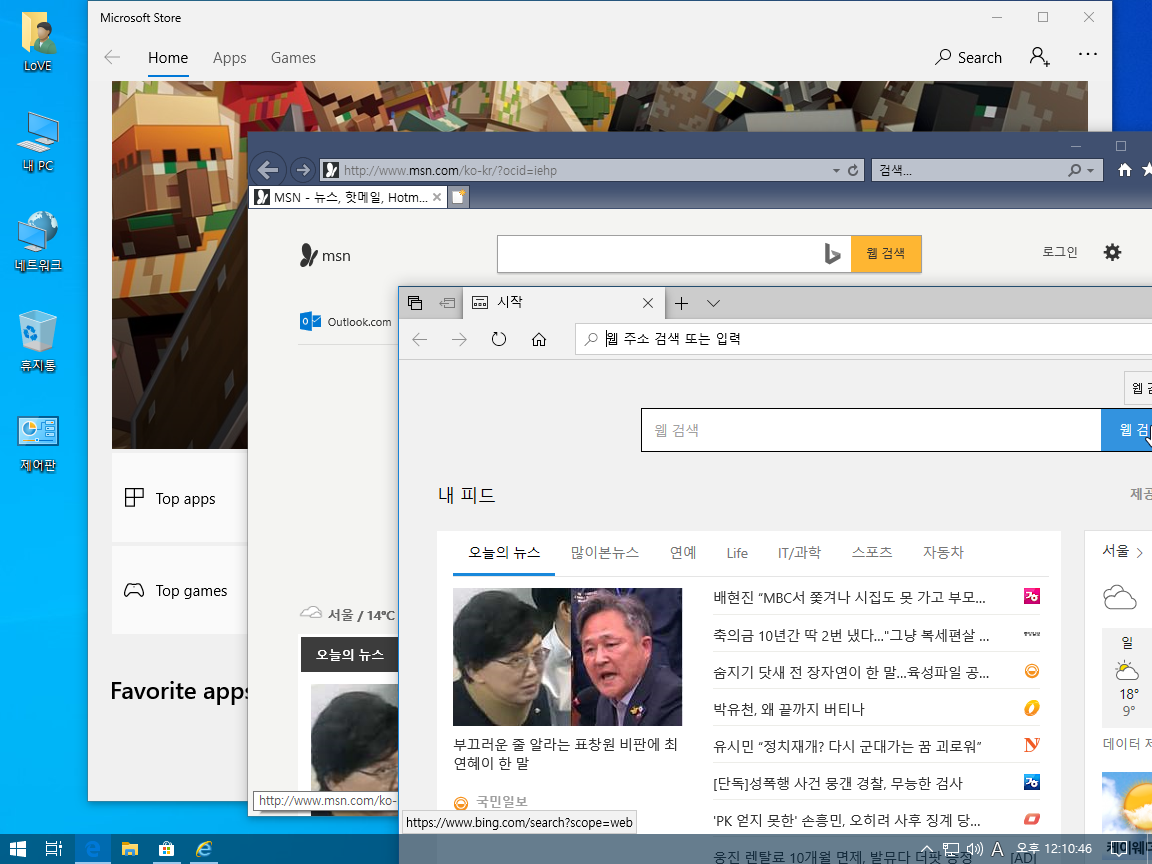The width and height of the screenshot is (1152, 864).
Task: Click Internet Explorer 검색 search box
Action: tap(970, 170)
